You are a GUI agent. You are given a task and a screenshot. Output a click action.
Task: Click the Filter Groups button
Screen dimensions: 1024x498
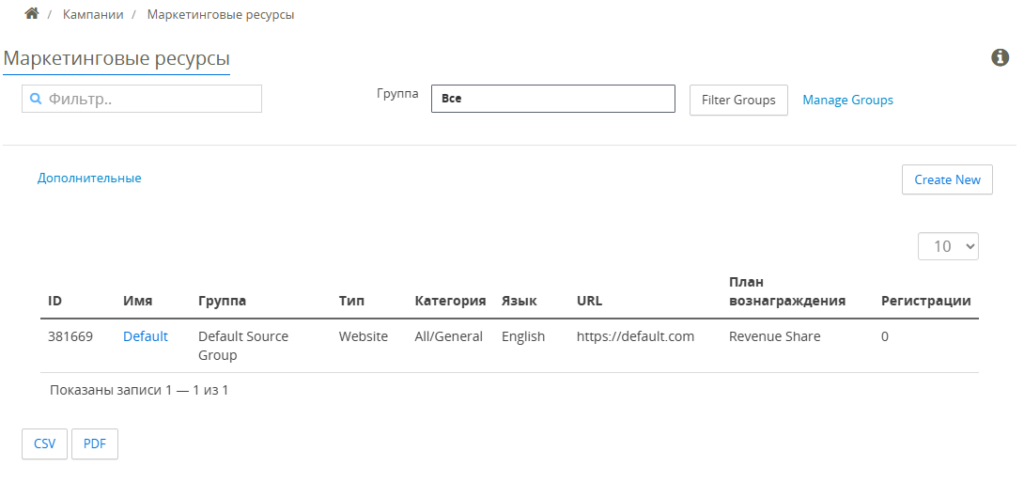pos(739,100)
